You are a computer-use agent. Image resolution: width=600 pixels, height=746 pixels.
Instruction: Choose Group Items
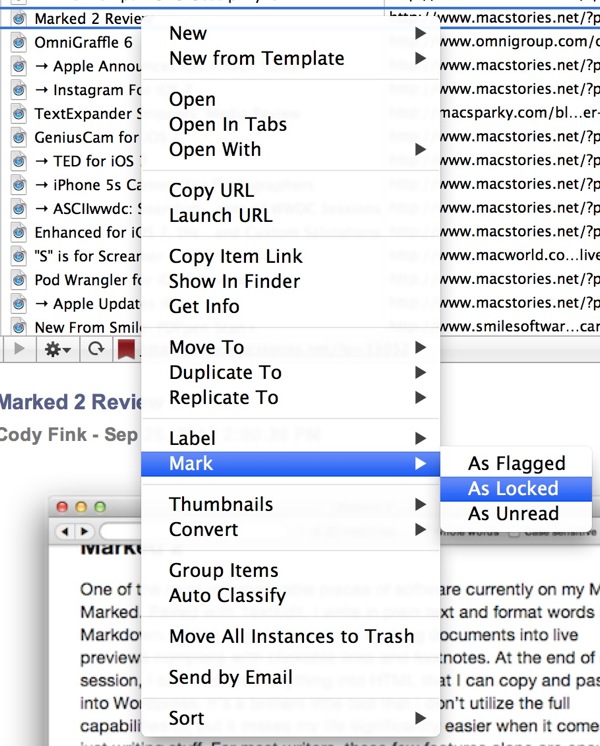(x=290, y=570)
